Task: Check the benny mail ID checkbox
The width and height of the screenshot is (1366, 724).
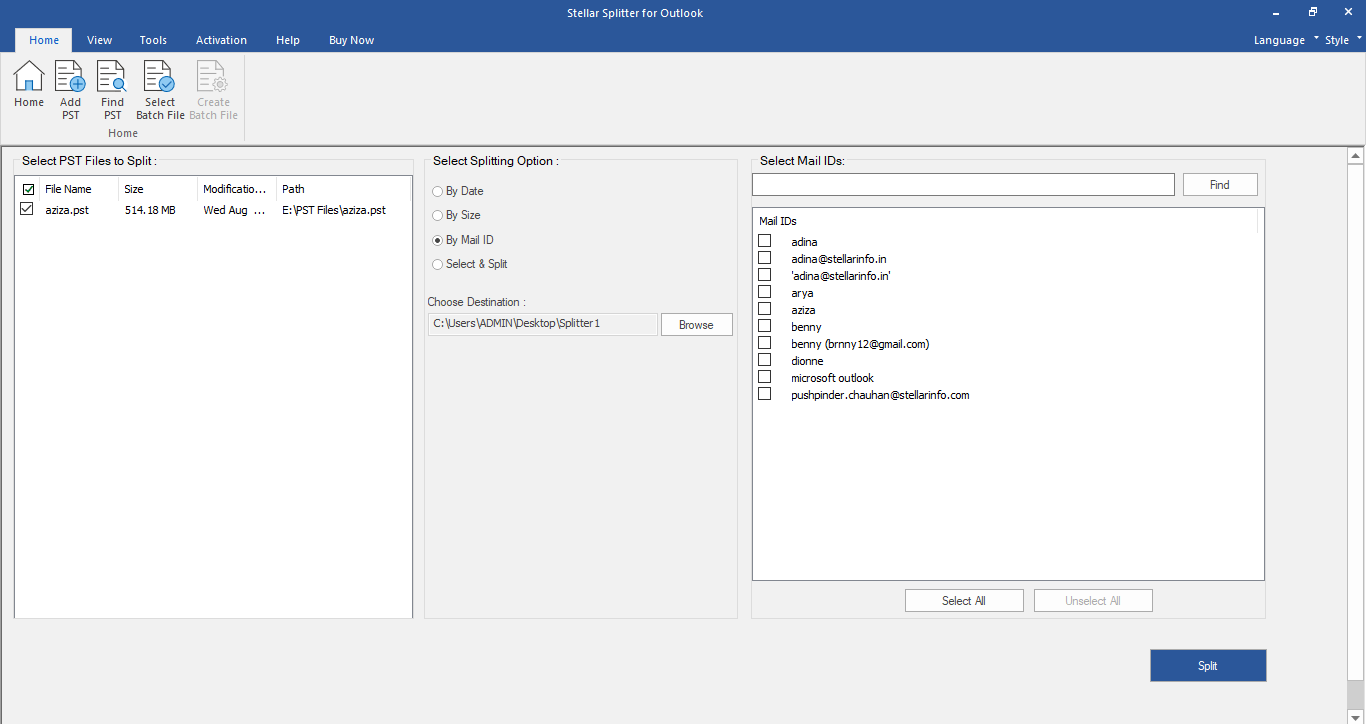Action: tap(765, 326)
